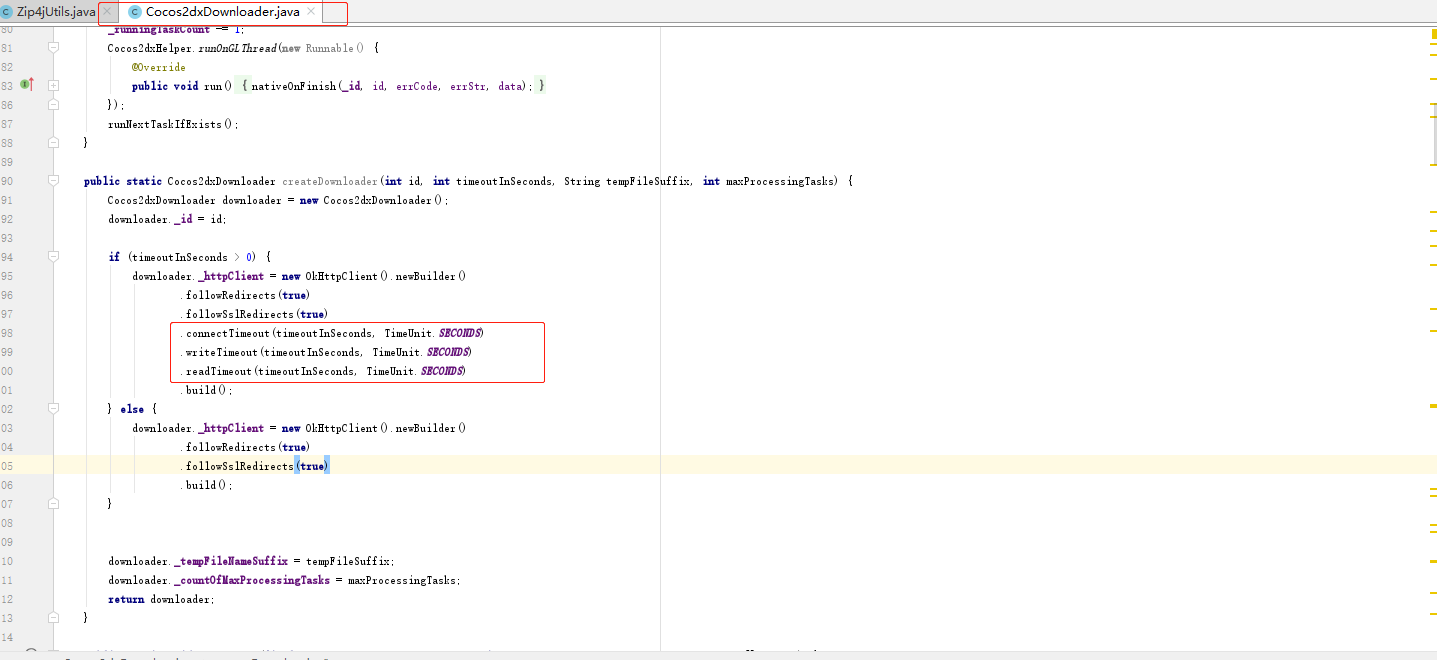Screen dimensions: 1437x660
Task: Click the .connectTimeout call line
Action: [x=332, y=333]
